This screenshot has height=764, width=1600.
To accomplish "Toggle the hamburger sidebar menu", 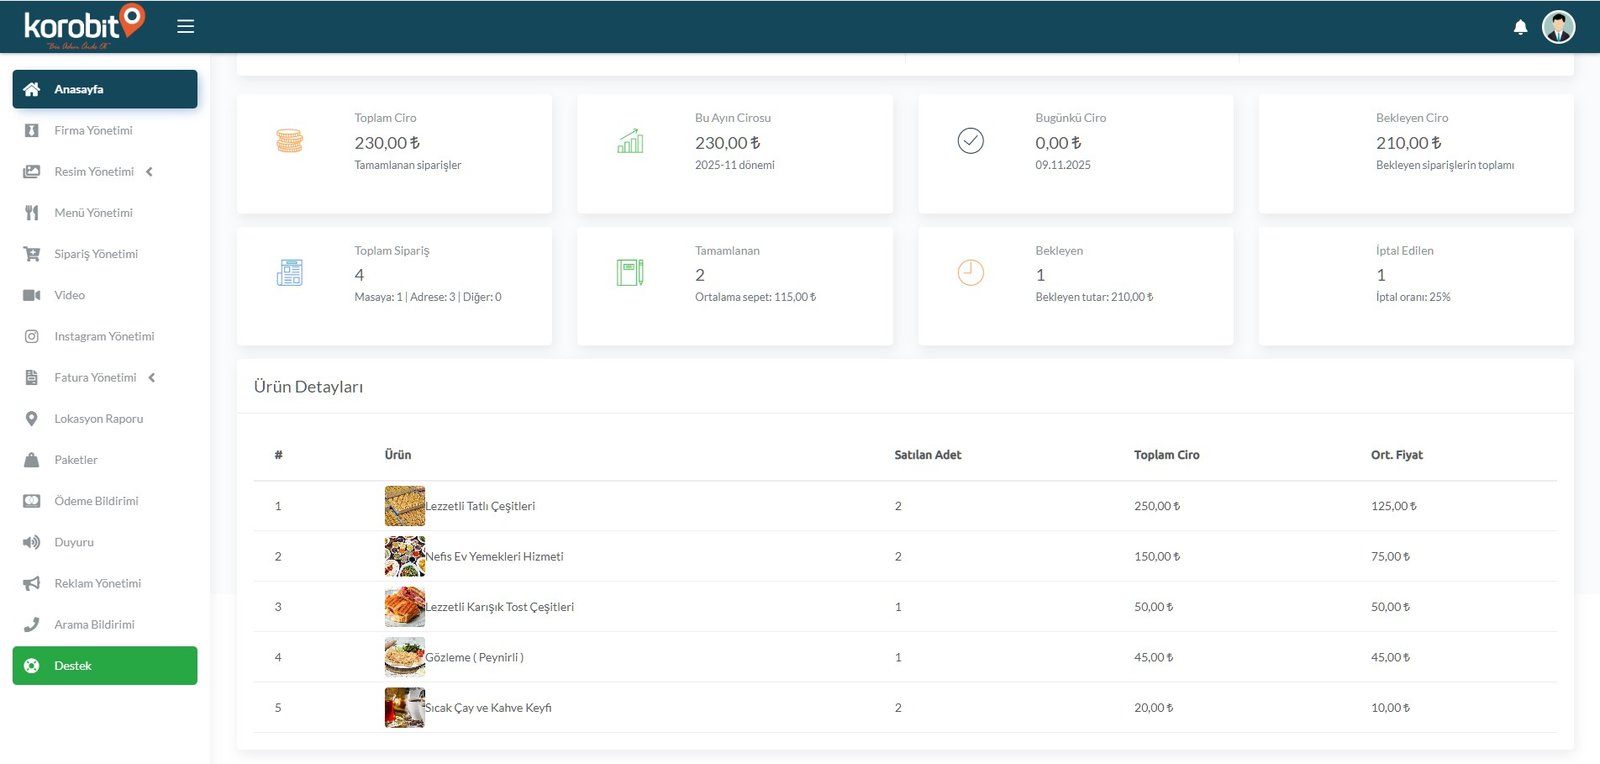I will click(x=185, y=26).
